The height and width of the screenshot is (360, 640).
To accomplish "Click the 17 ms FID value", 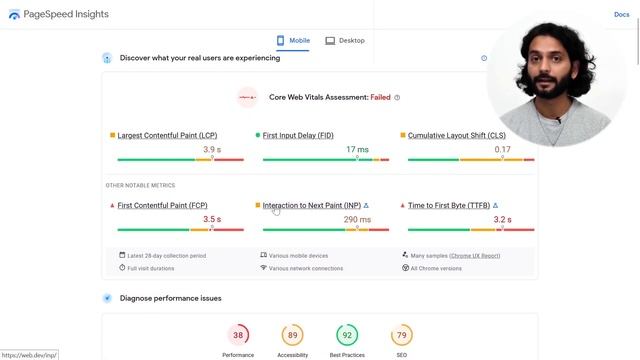I will click(357, 149).
